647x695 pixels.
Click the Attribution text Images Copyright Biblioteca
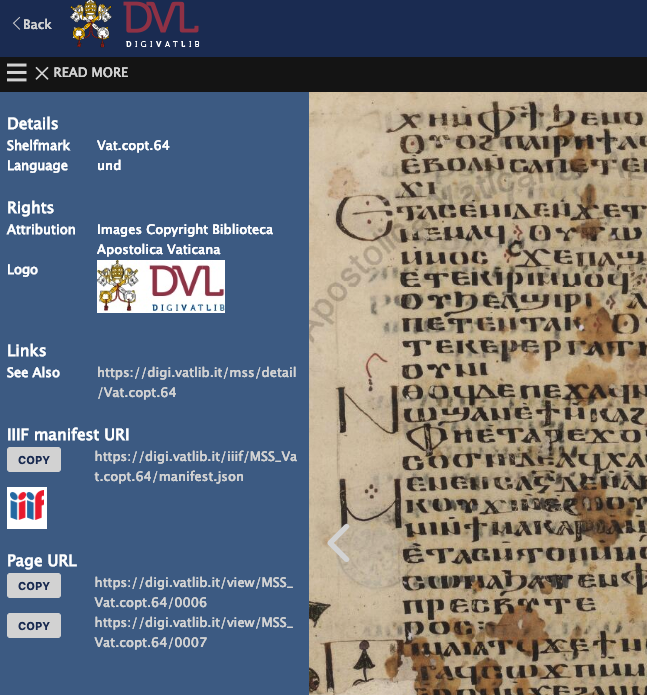tap(185, 230)
